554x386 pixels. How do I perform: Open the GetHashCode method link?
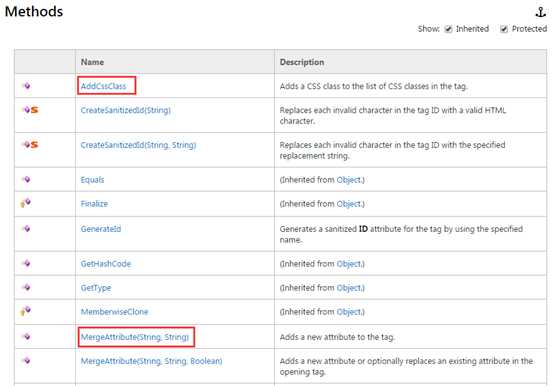(x=106, y=264)
